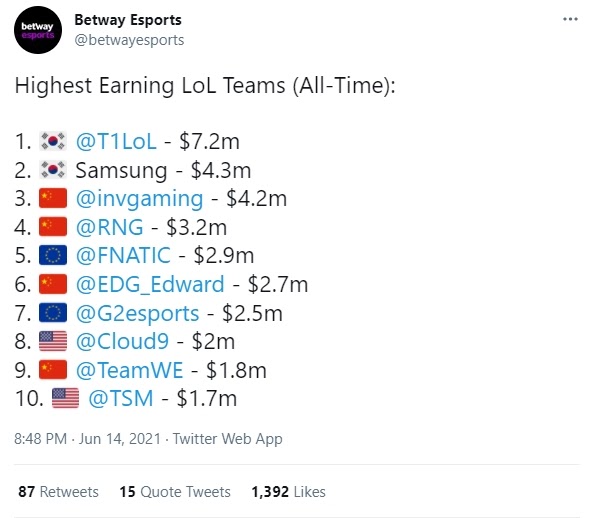592x518 pixels.
Task: Open the @FNATIC mention
Action: 123,256
